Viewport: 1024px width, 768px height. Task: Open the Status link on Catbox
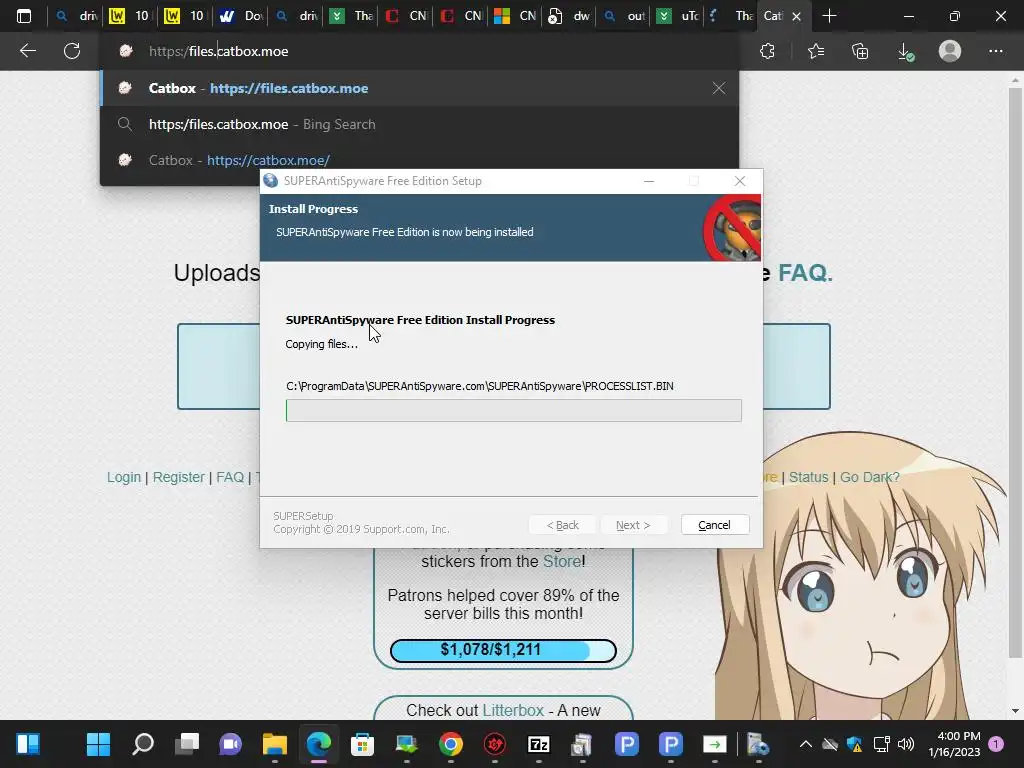click(808, 477)
